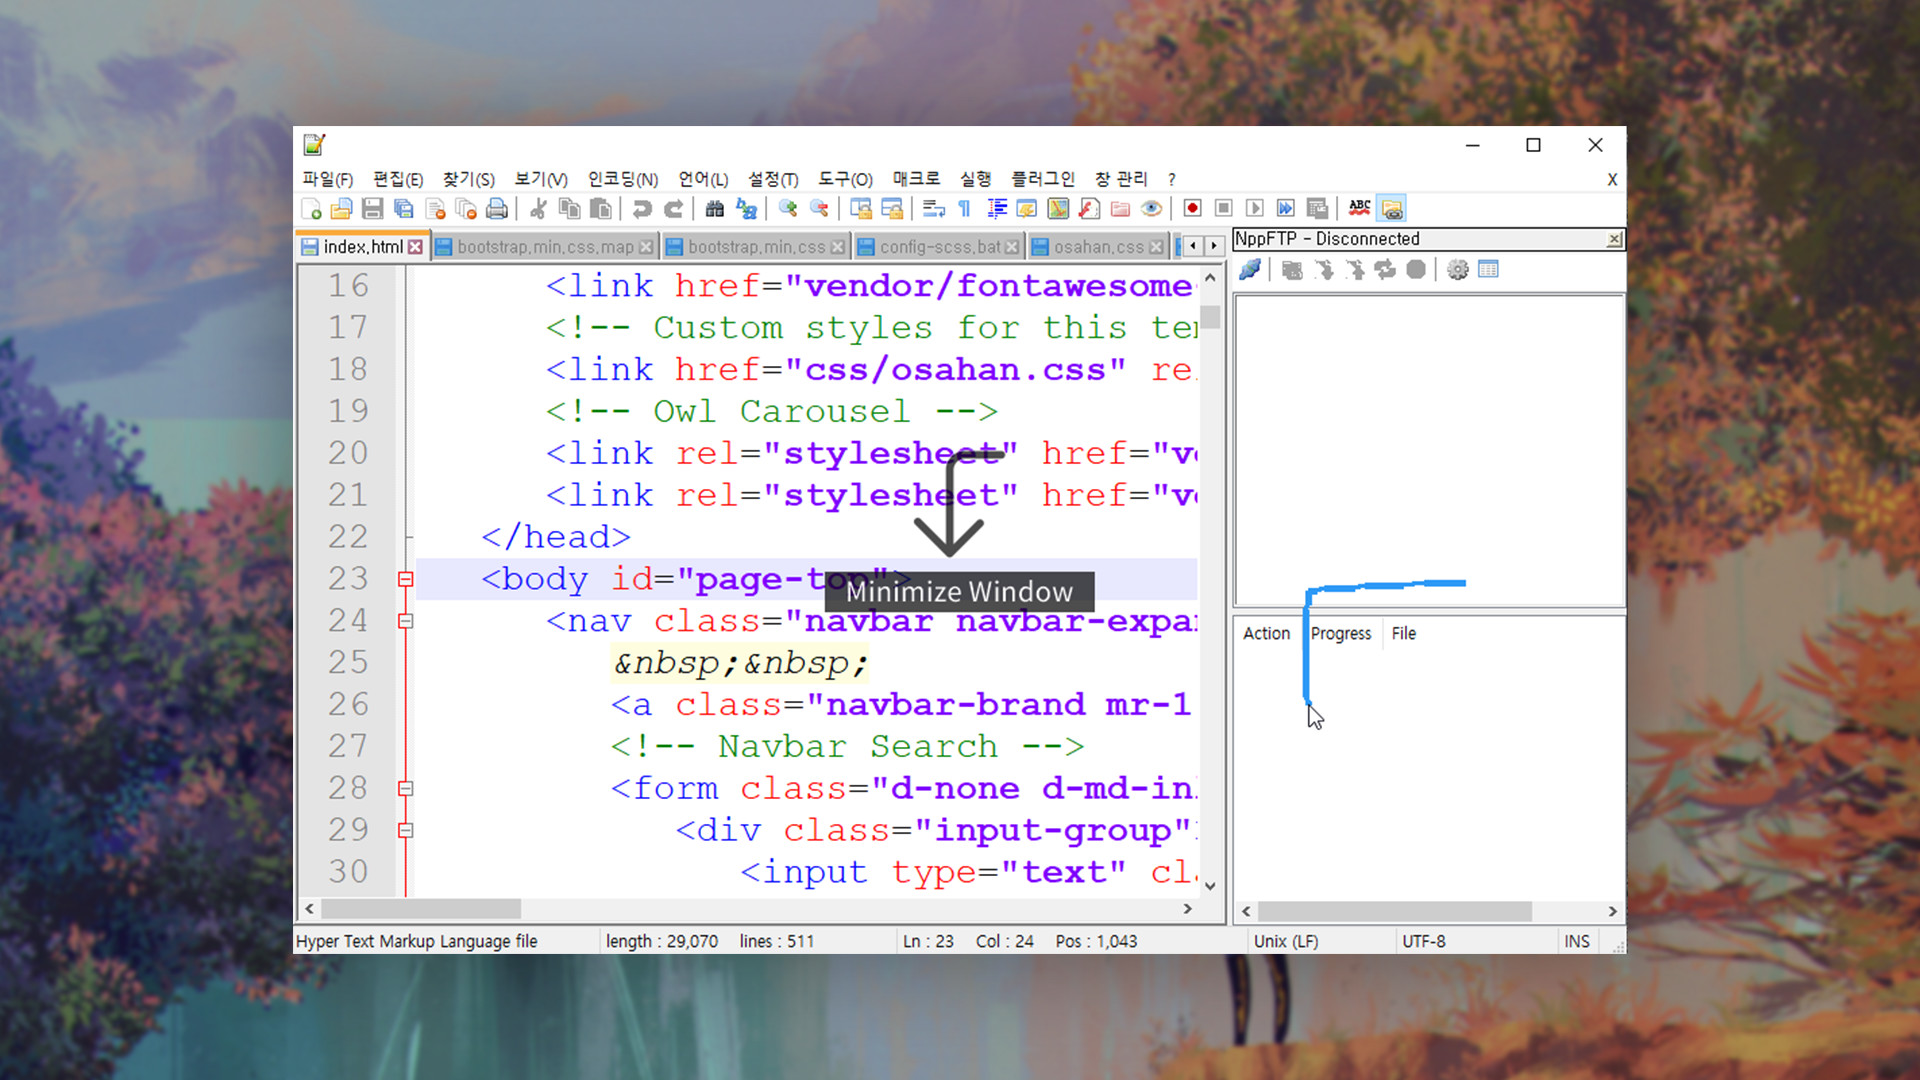The image size is (1920, 1080).
Task: Enable document monitoring with the eye icon
Action: tap(1152, 208)
